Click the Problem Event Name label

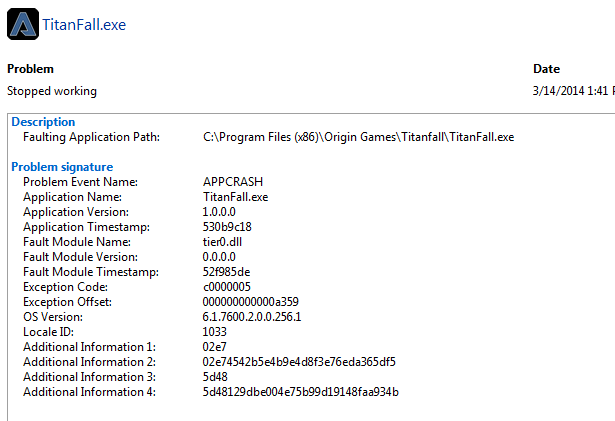click(x=80, y=182)
